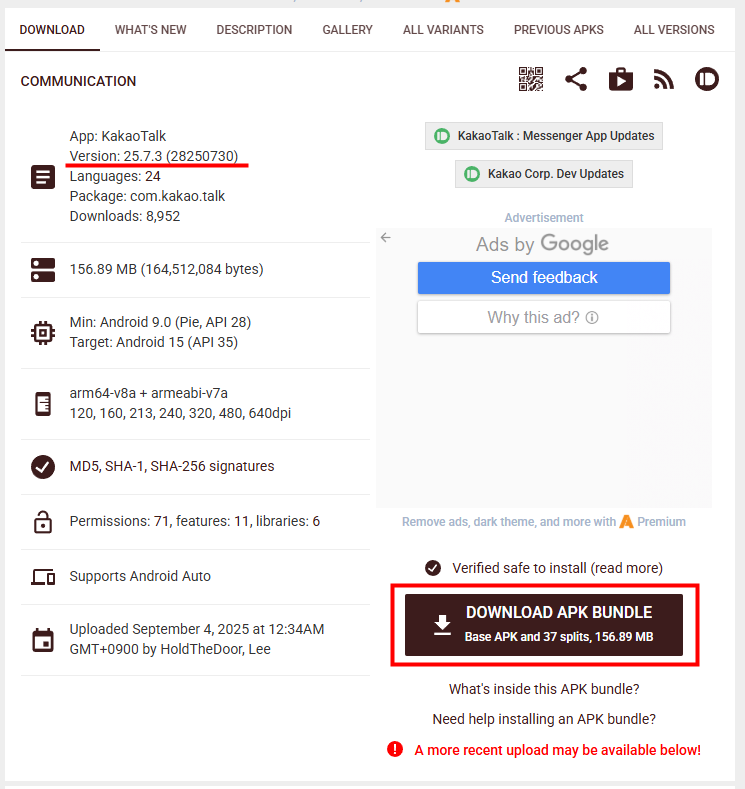The image size is (745, 789).
Task: Open the Previous APKs tab
Action: 558,30
